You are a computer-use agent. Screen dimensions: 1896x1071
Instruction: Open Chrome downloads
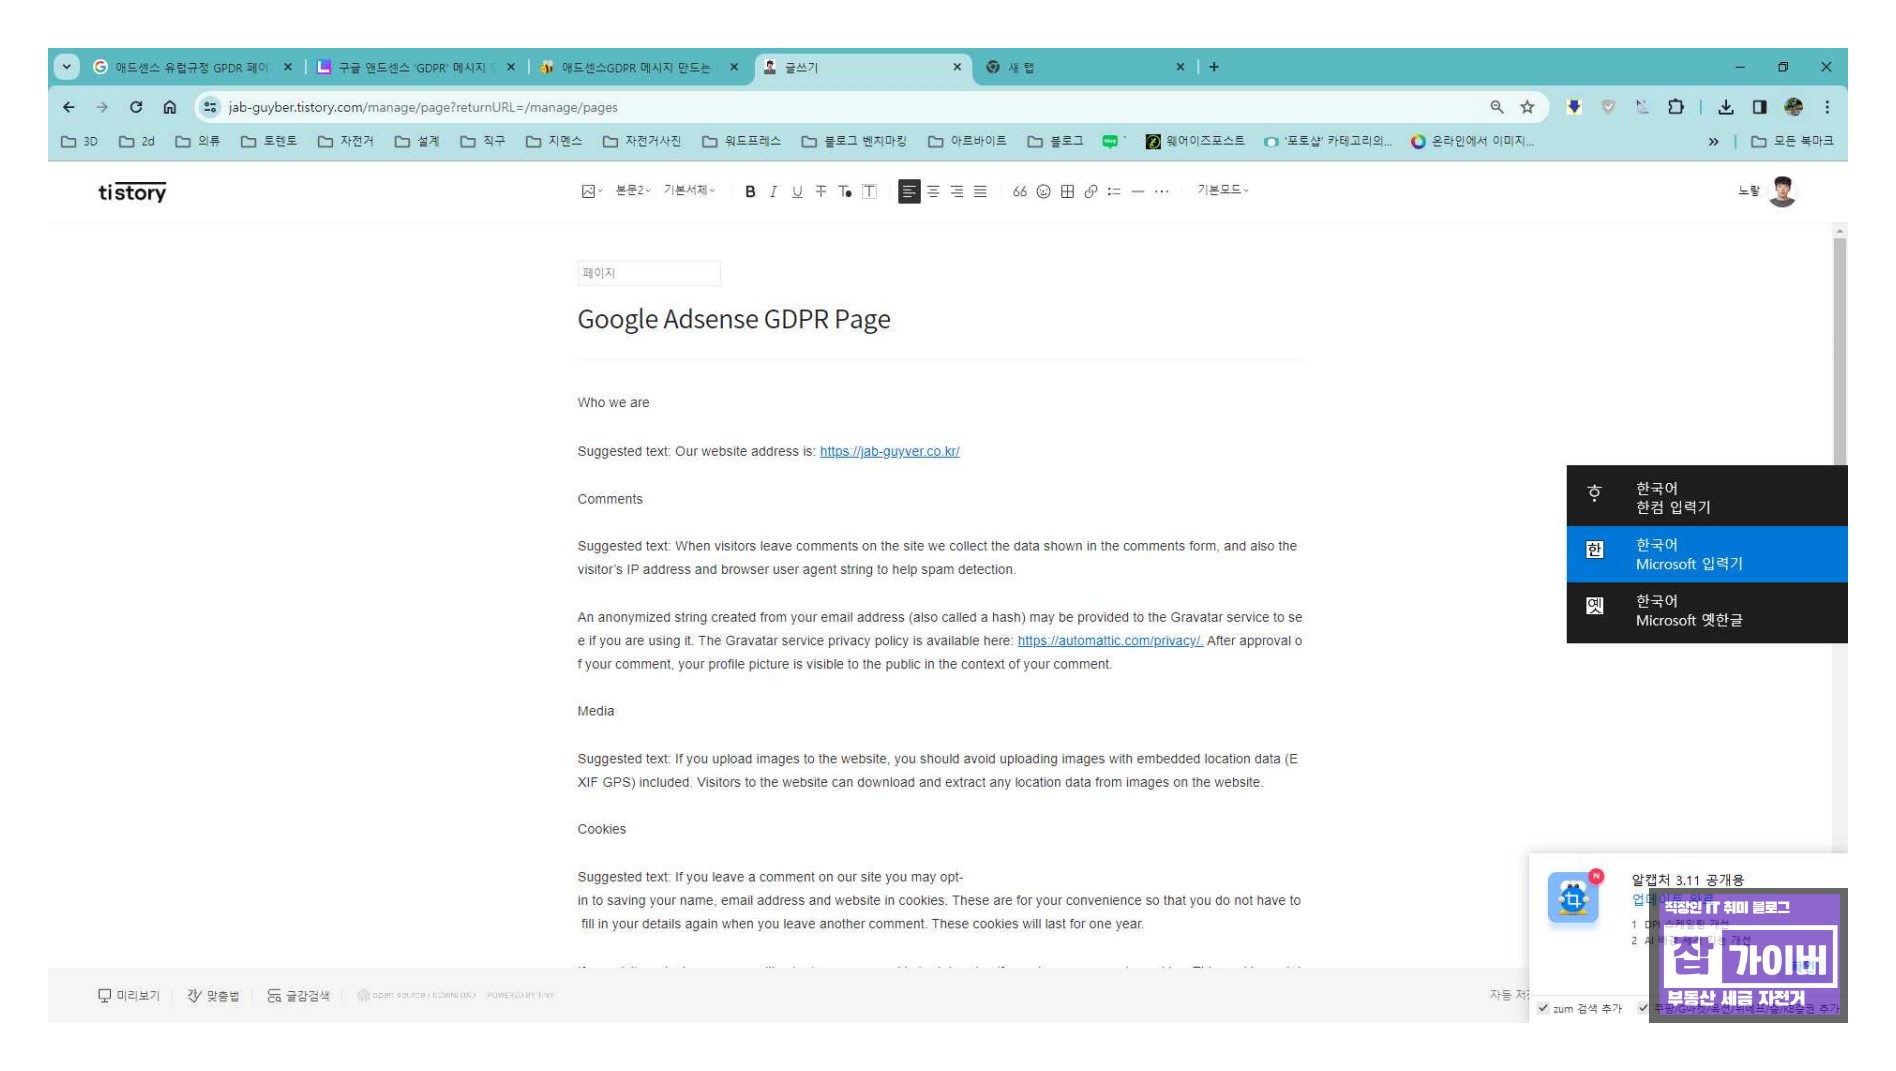click(x=1726, y=107)
